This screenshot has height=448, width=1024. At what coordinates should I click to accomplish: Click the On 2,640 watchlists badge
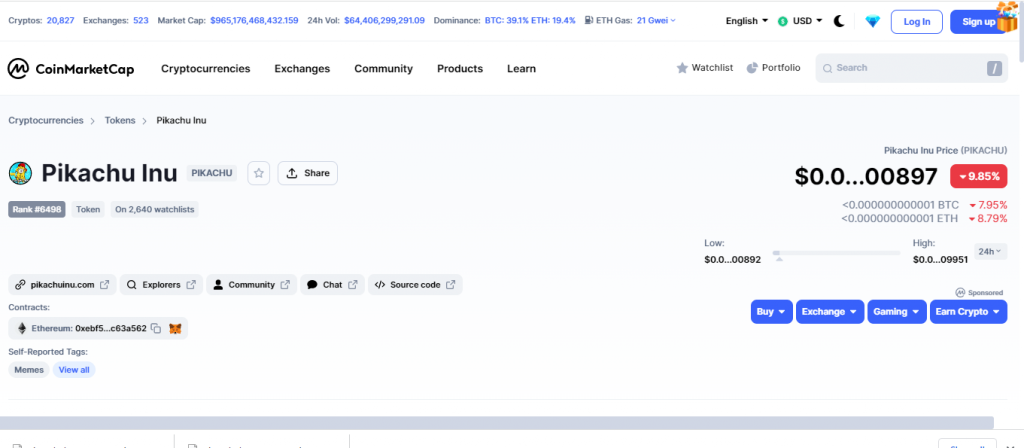coord(155,210)
